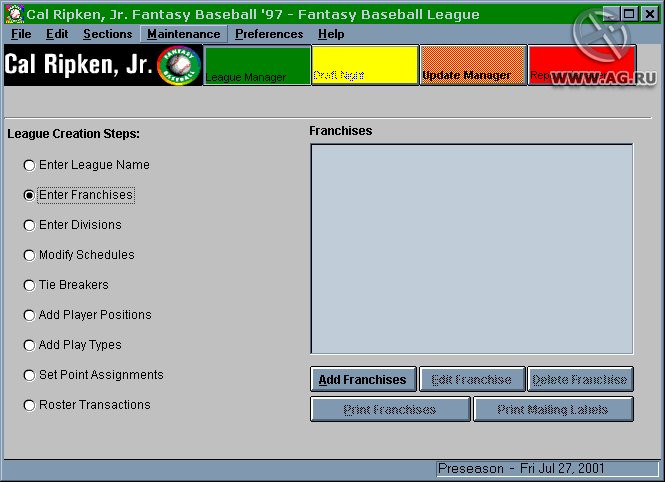
Task: Select the Add Player Positions step
Action: click(x=87, y=315)
